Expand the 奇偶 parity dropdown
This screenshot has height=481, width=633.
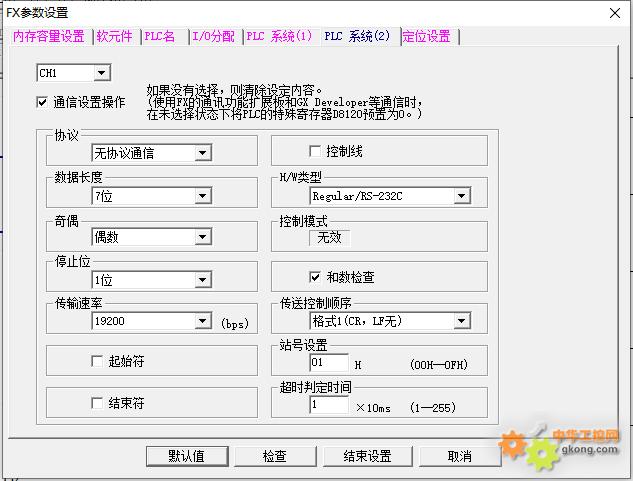coord(202,238)
